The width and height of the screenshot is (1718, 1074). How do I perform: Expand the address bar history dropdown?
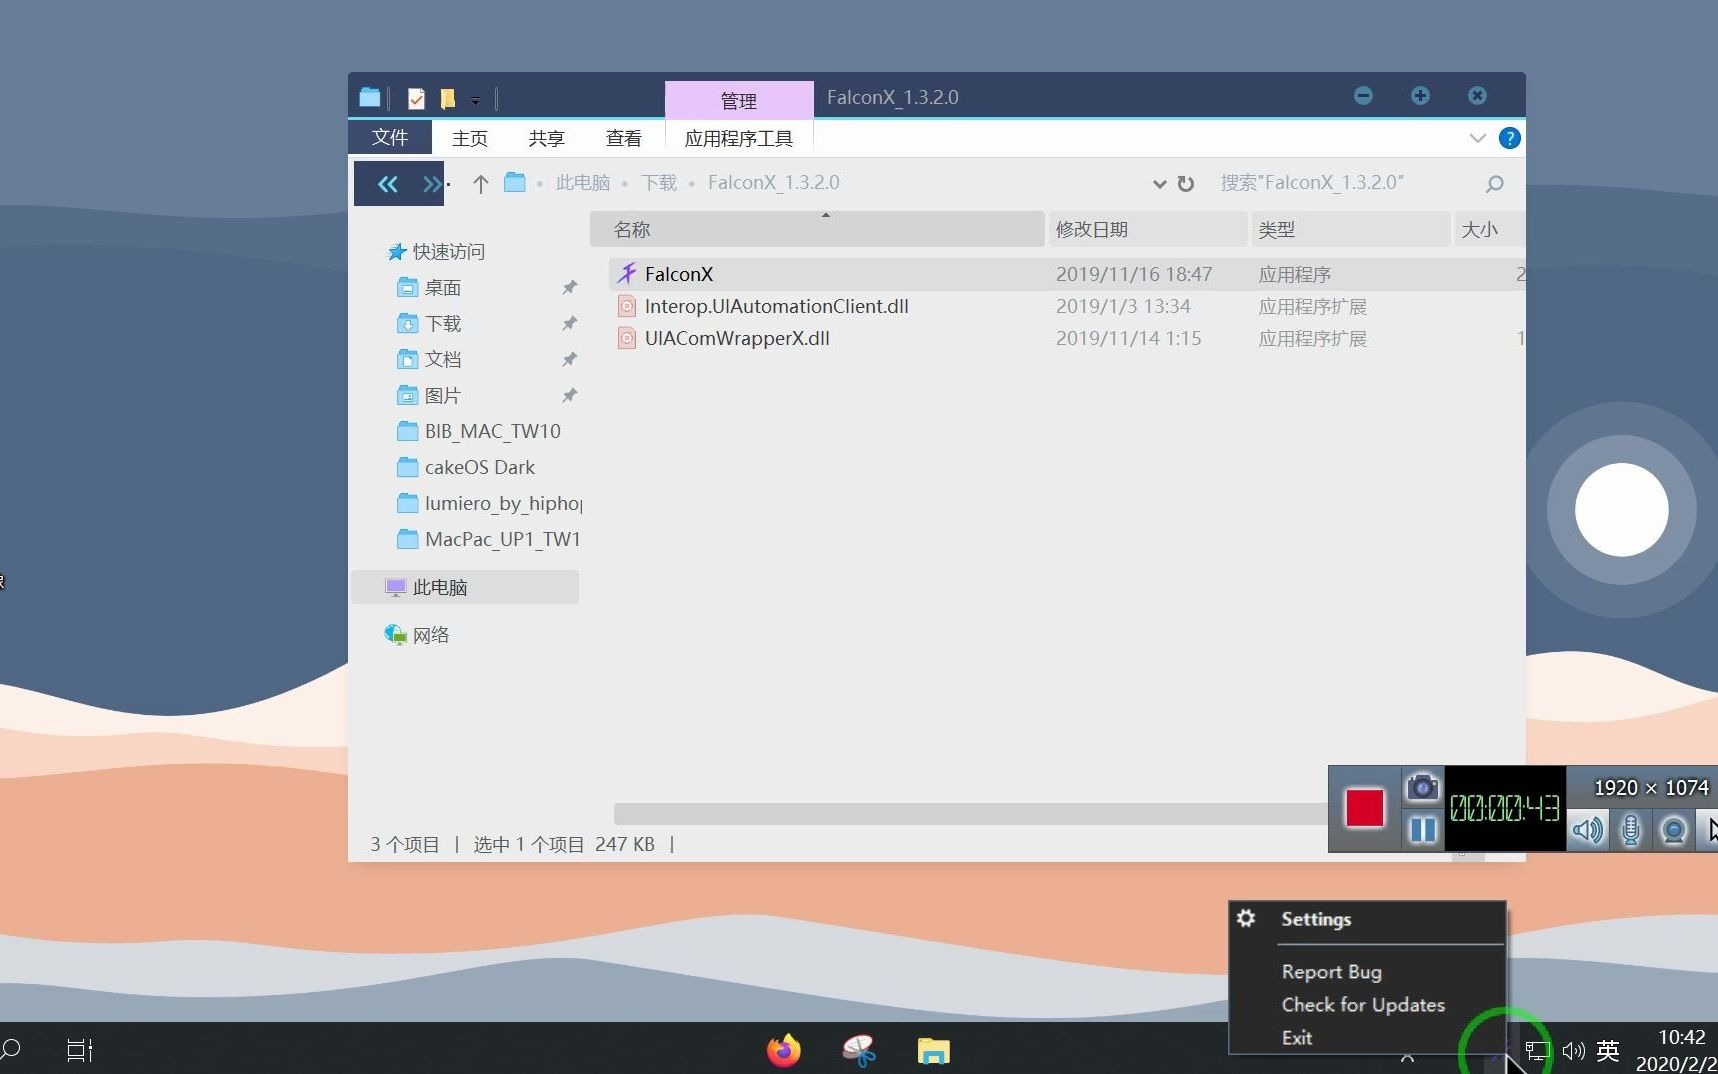tap(1159, 184)
